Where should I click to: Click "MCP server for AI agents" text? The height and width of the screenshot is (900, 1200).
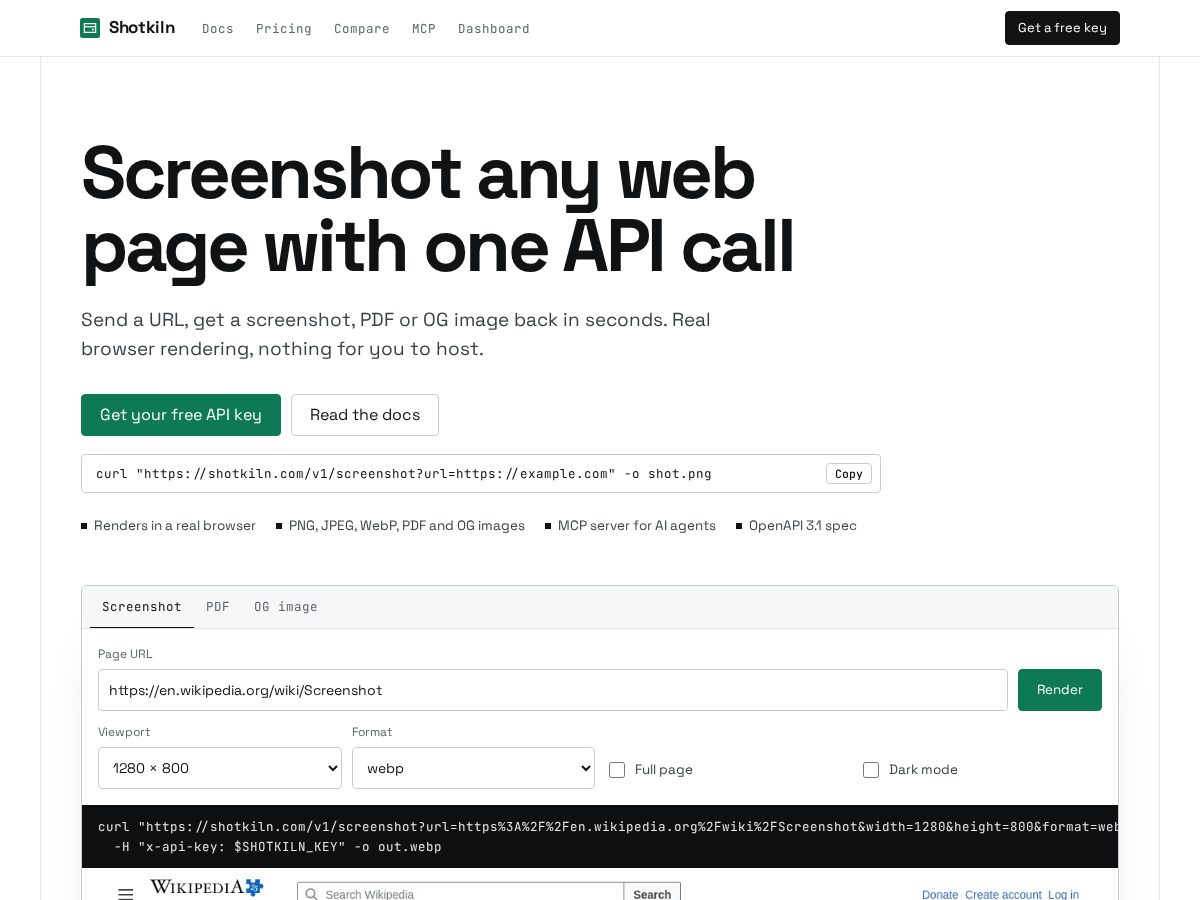pyautogui.click(x=637, y=526)
